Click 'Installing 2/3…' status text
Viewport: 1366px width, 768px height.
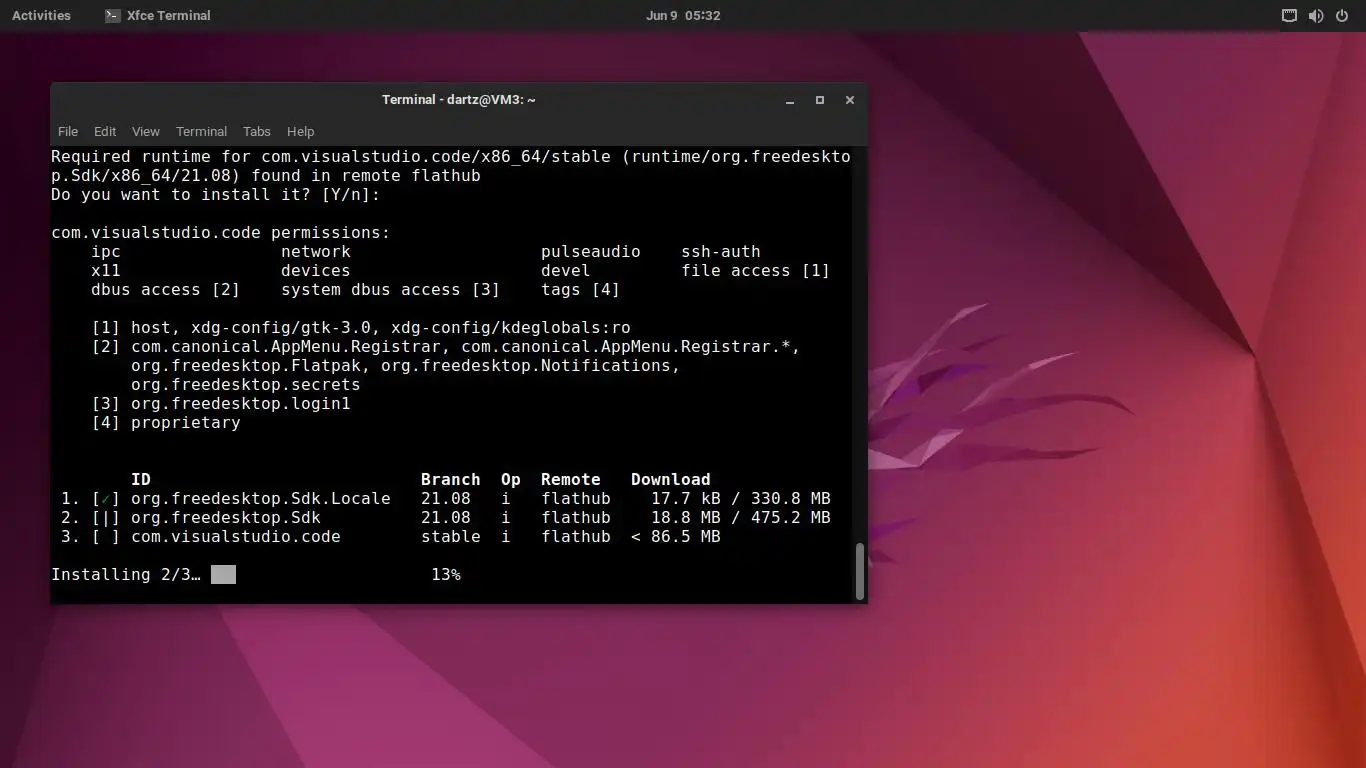tap(126, 574)
